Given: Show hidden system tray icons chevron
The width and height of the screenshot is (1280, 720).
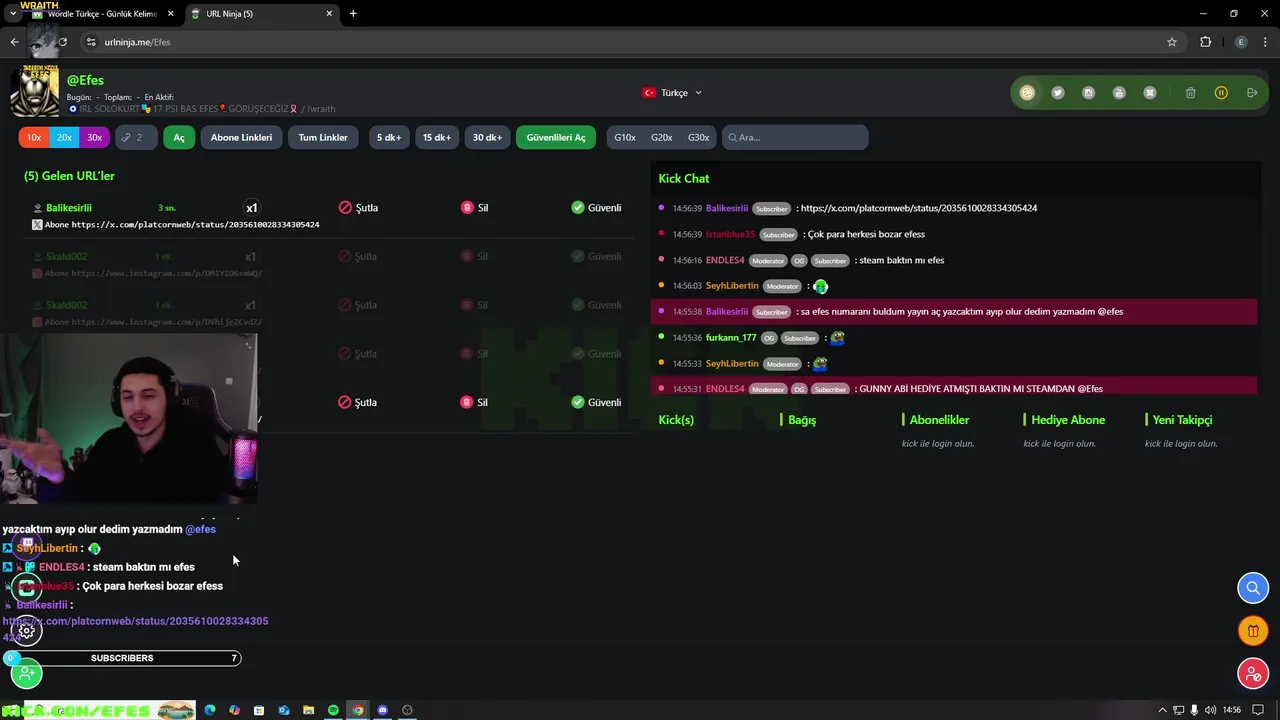Looking at the screenshot, I should 1162,710.
